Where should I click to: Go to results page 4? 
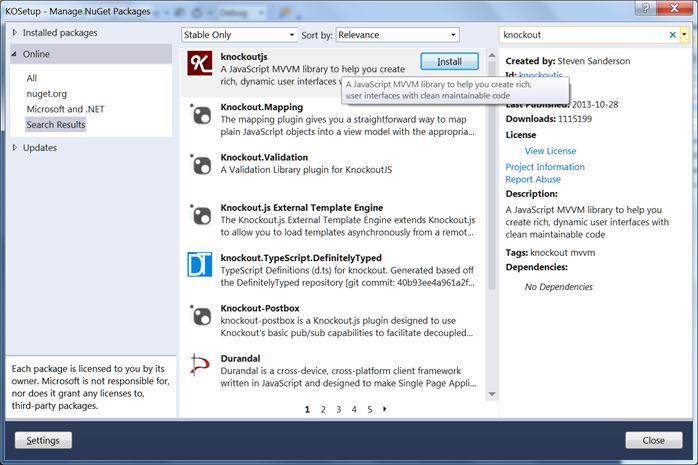pyautogui.click(x=354, y=409)
